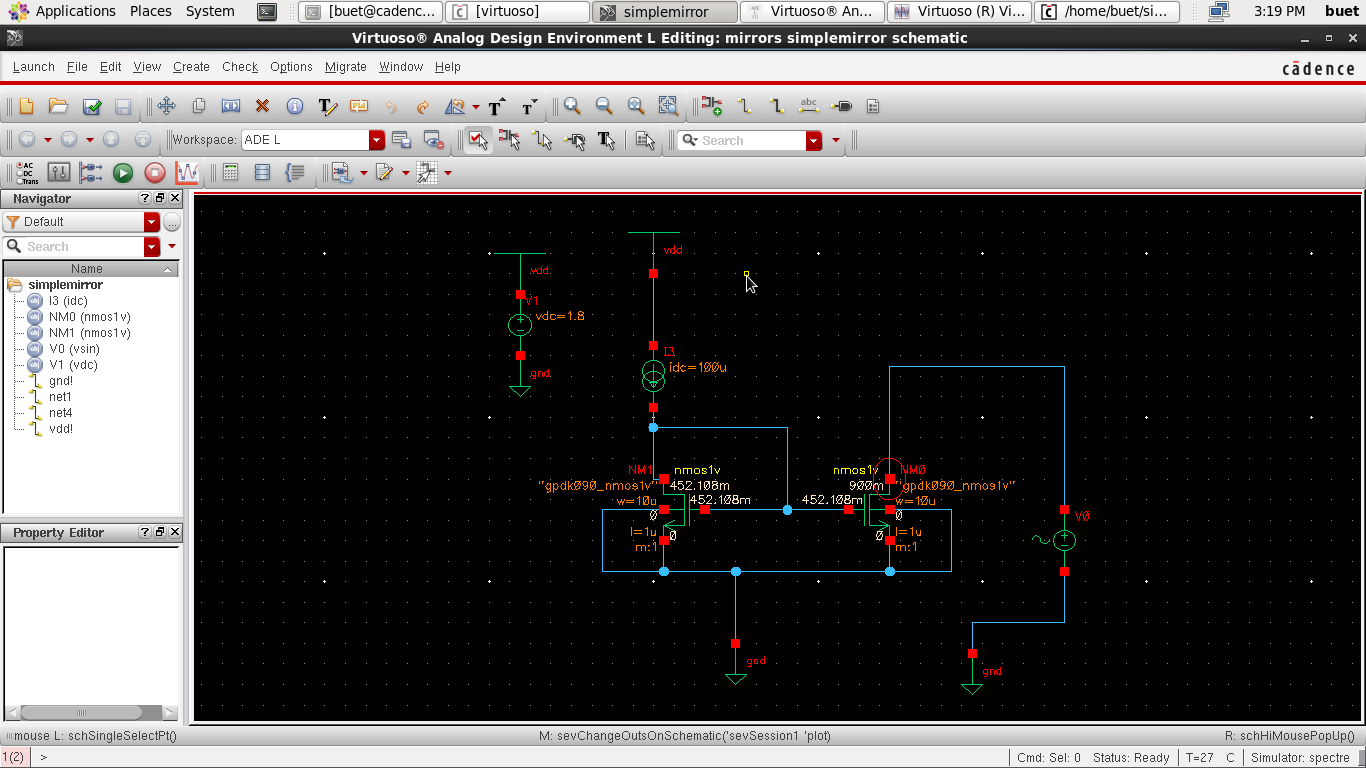Screen dimensions: 1366x768
Task: Open the Migrate menu
Action: click(x=345, y=67)
